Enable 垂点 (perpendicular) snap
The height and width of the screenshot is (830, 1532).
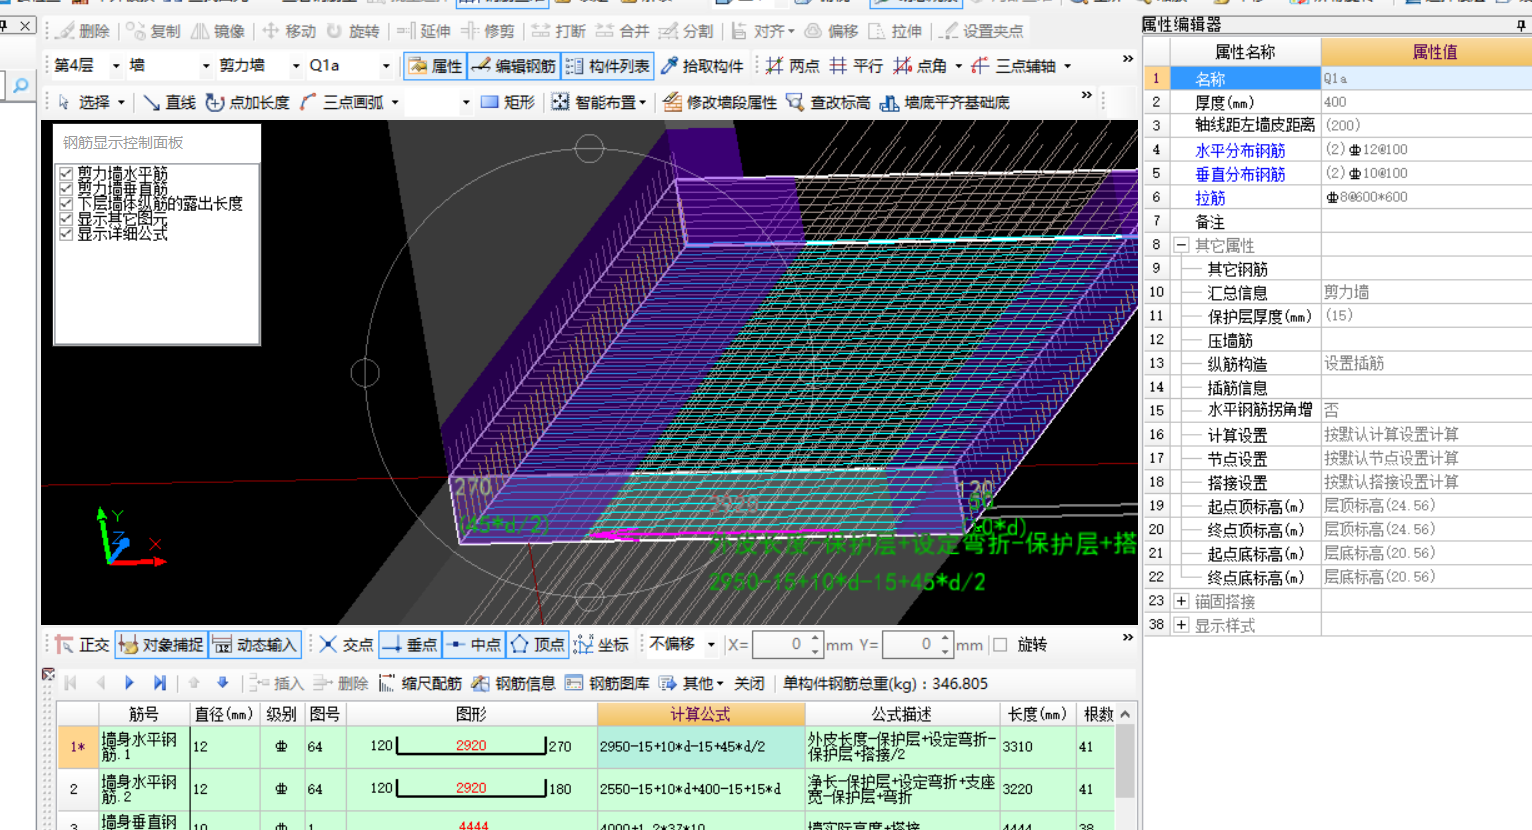pyautogui.click(x=410, y=645)
